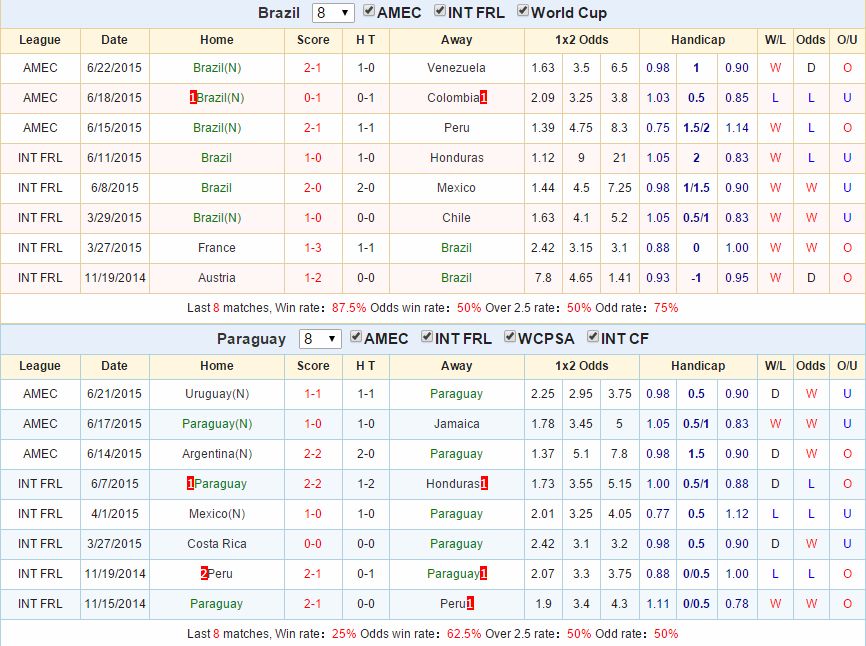The height and width of the screenshot is (646, 866).
Task: Click the 1-1 score for Uruguay vs Paraguay
Action: 313,394
